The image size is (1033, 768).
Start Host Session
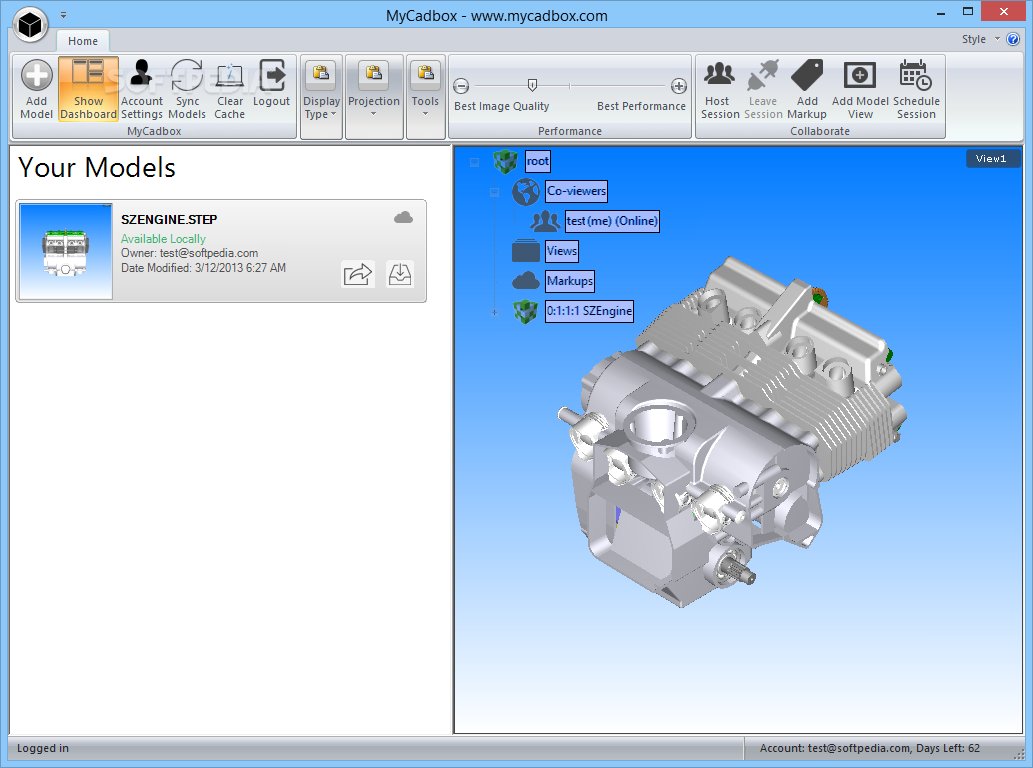pos(719,90)
